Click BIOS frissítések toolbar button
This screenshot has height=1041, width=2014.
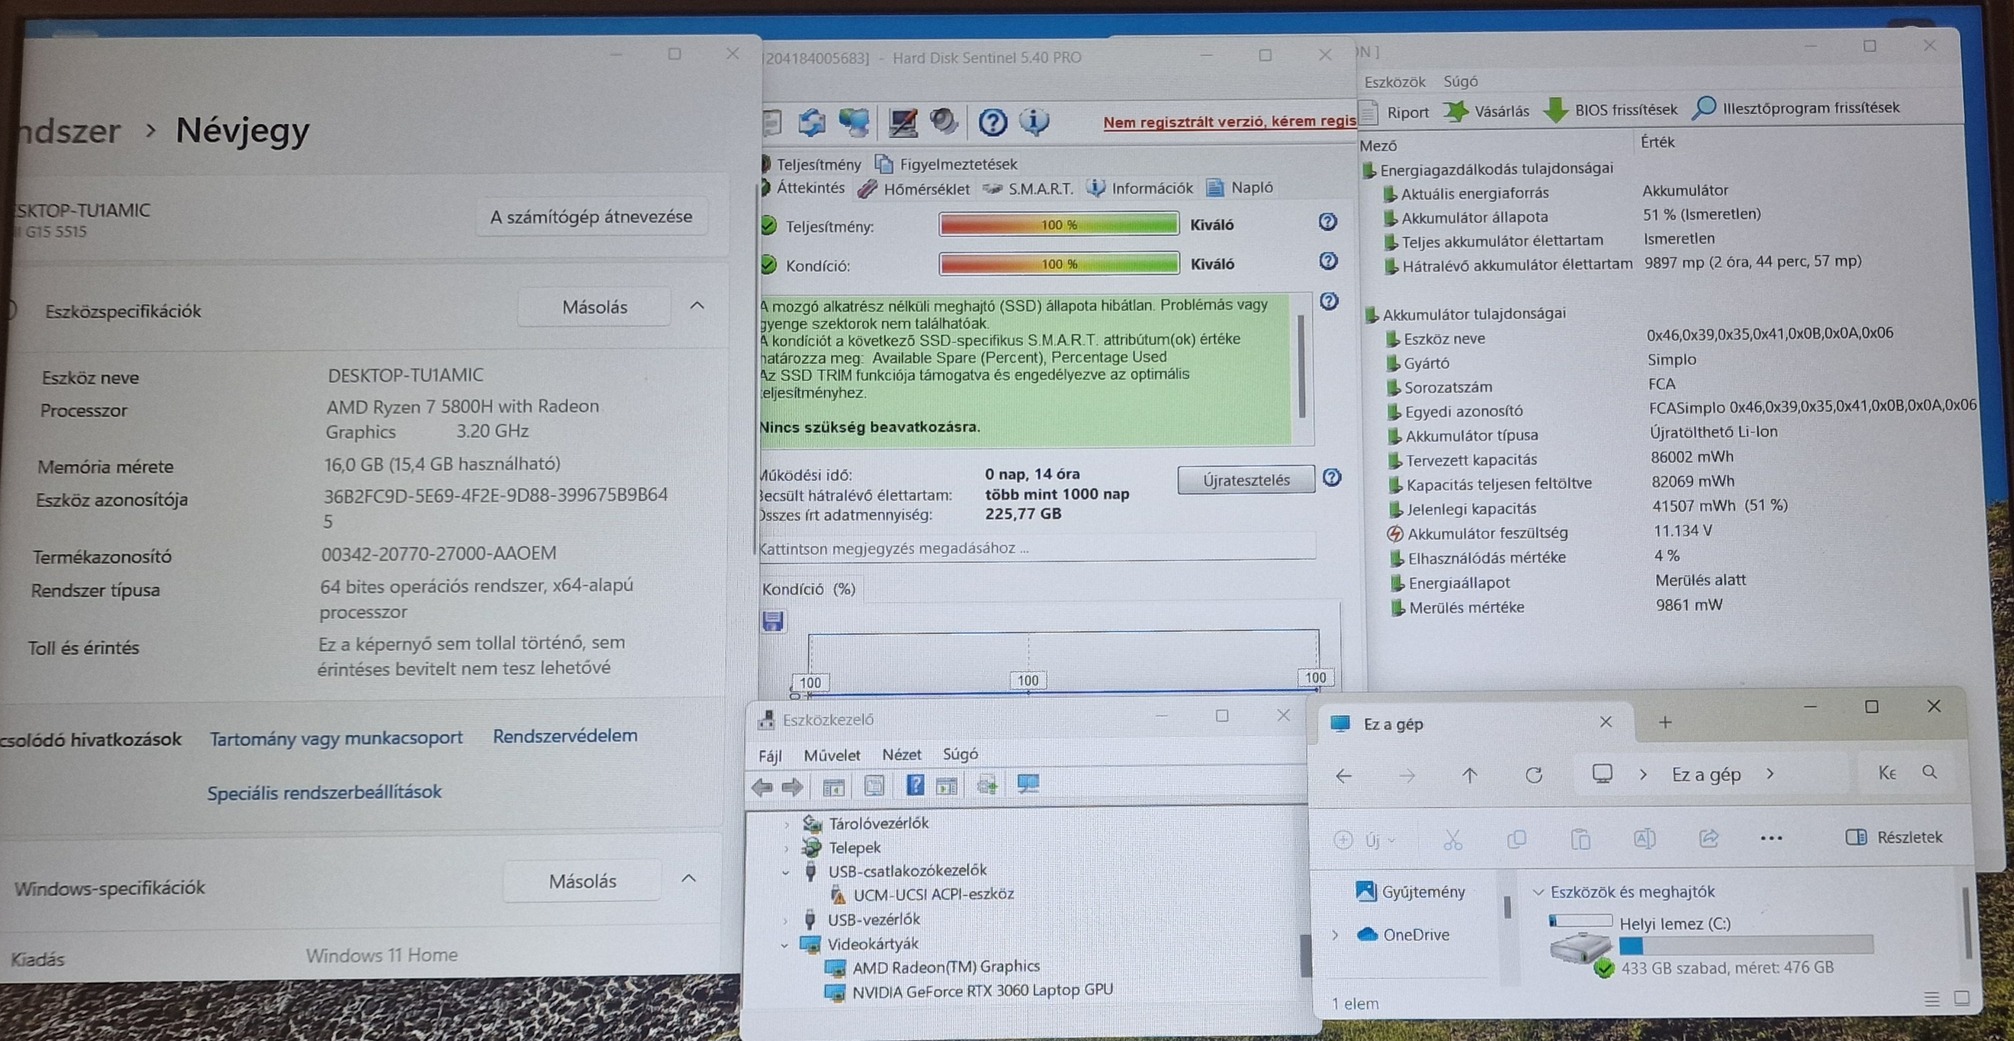1610,109
